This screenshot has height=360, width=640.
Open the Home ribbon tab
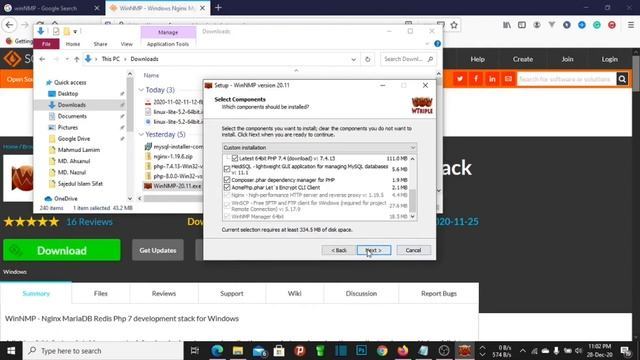(x=73, y=44)
